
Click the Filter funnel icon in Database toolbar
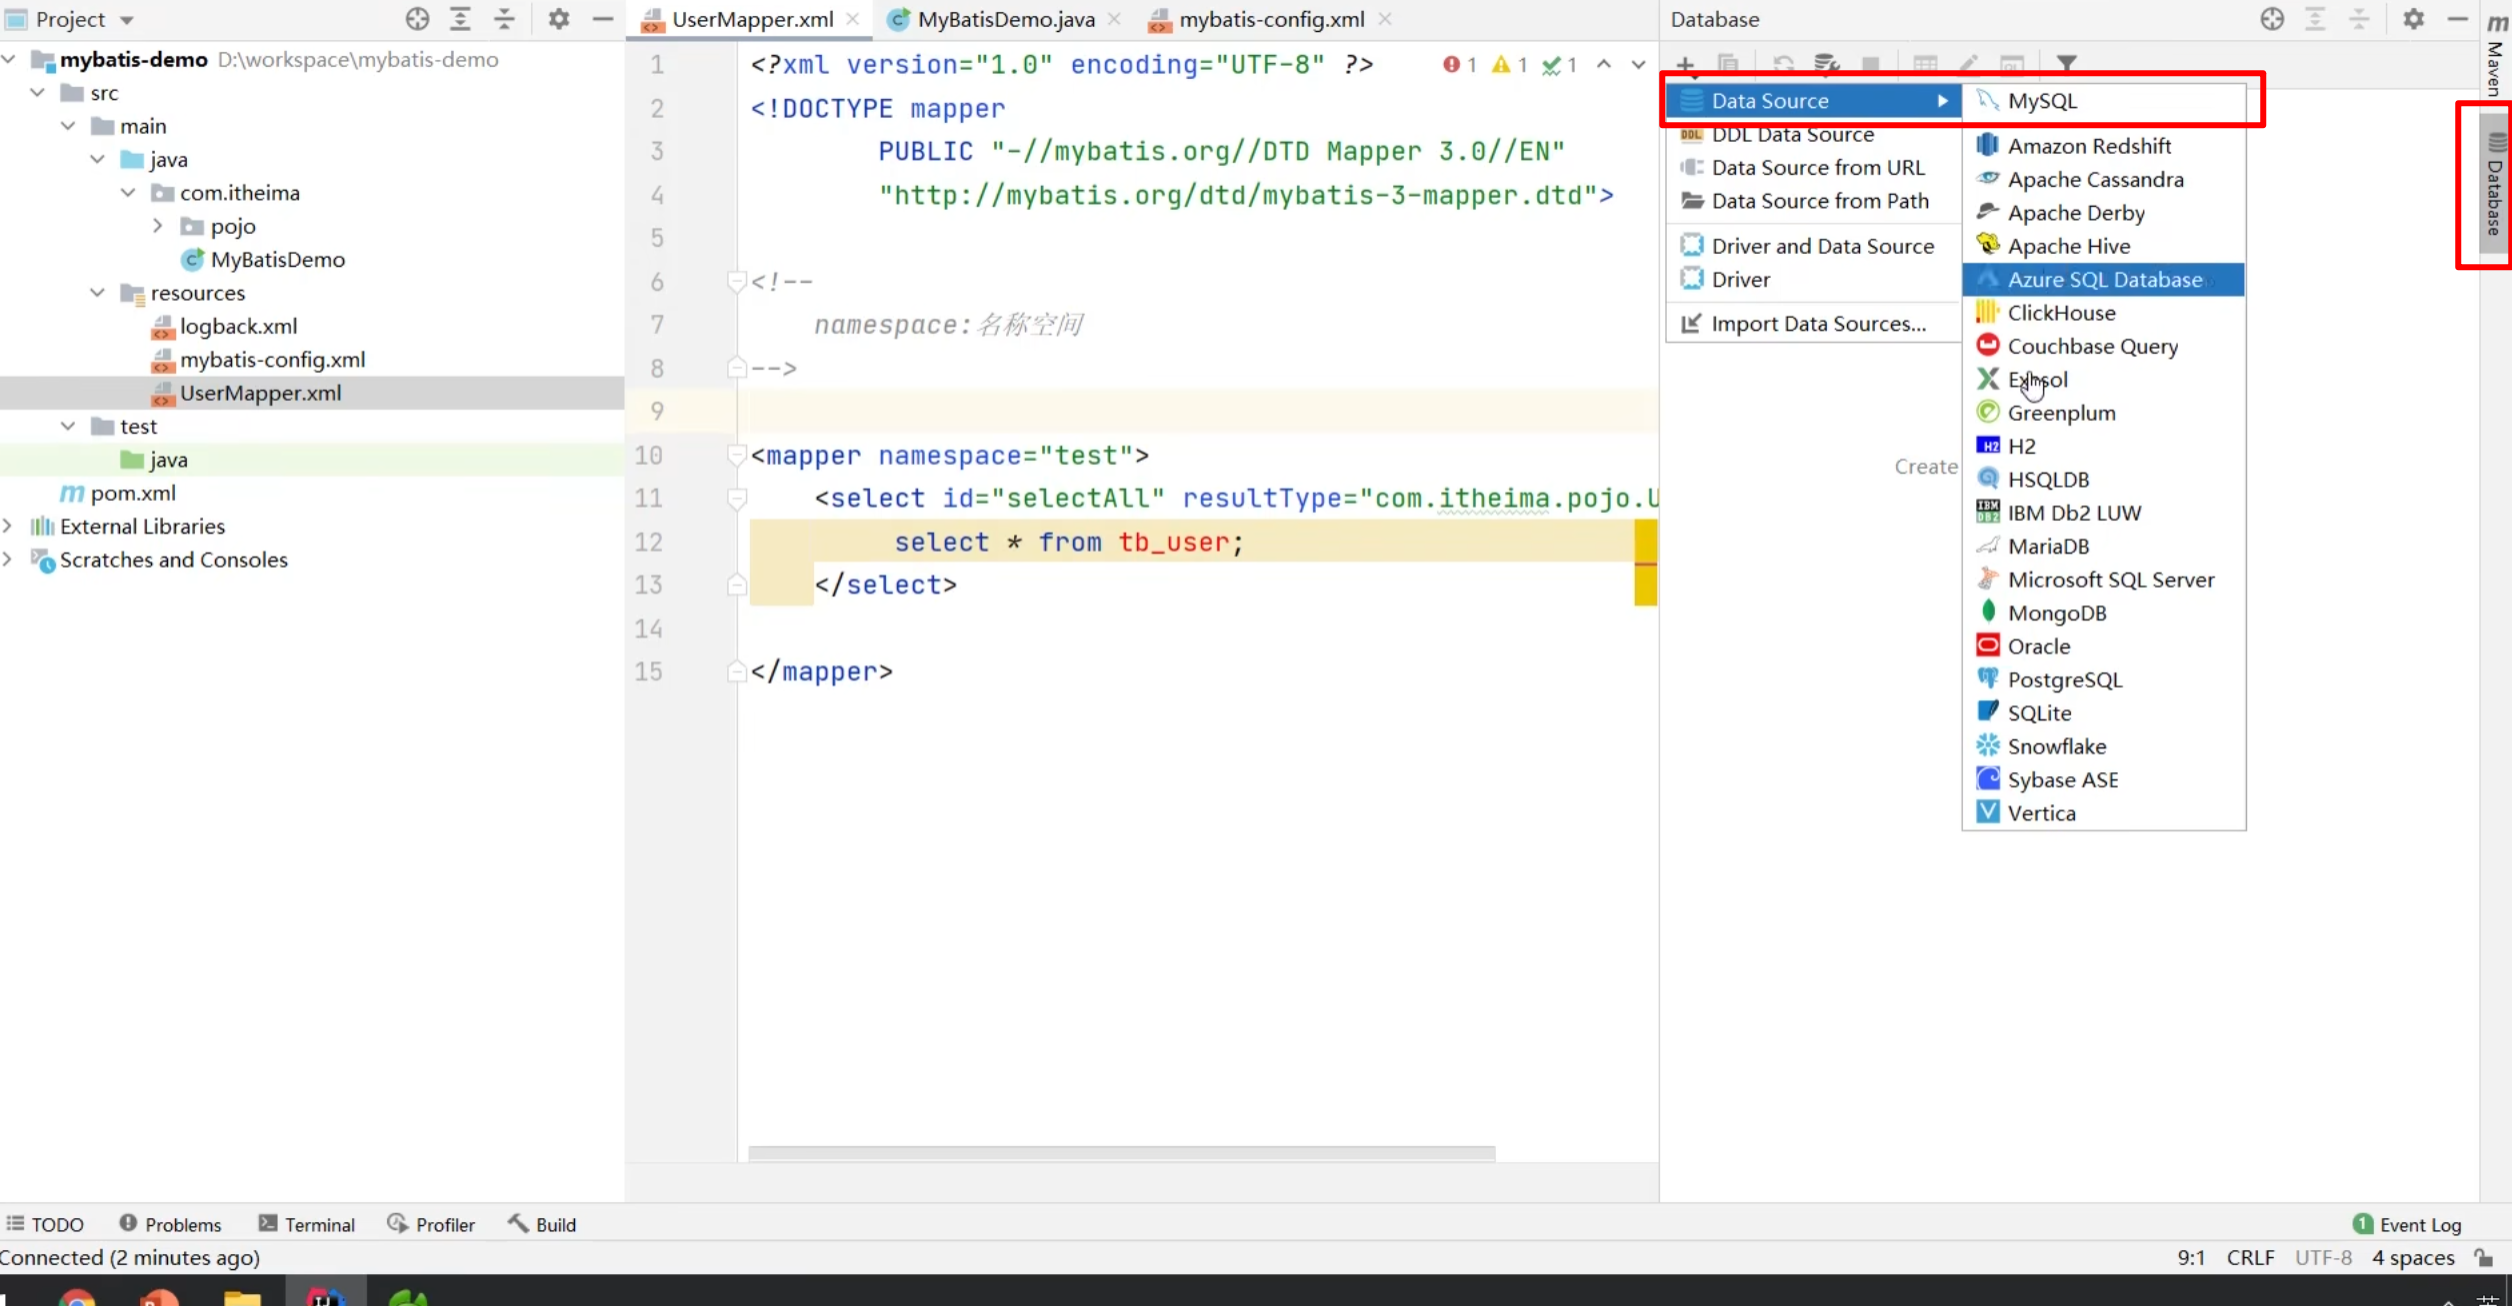tap(2067, 65)
